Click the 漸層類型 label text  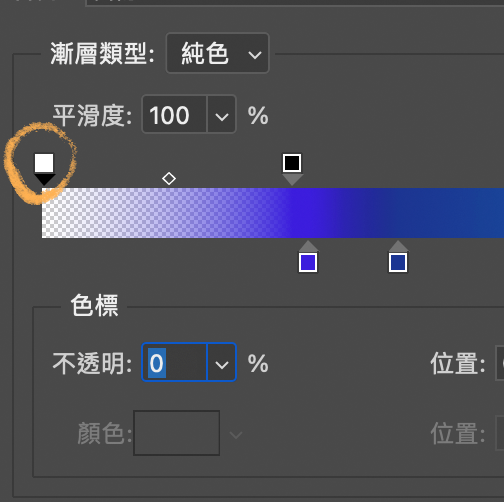tap(102, 54)
